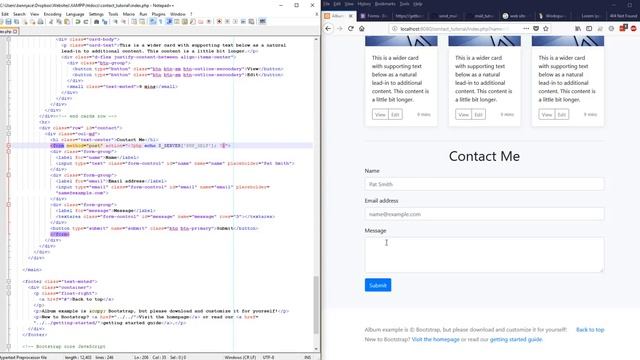Collapse the col-md div fold marker
640x360 pixels.
(x=9, y=133)
